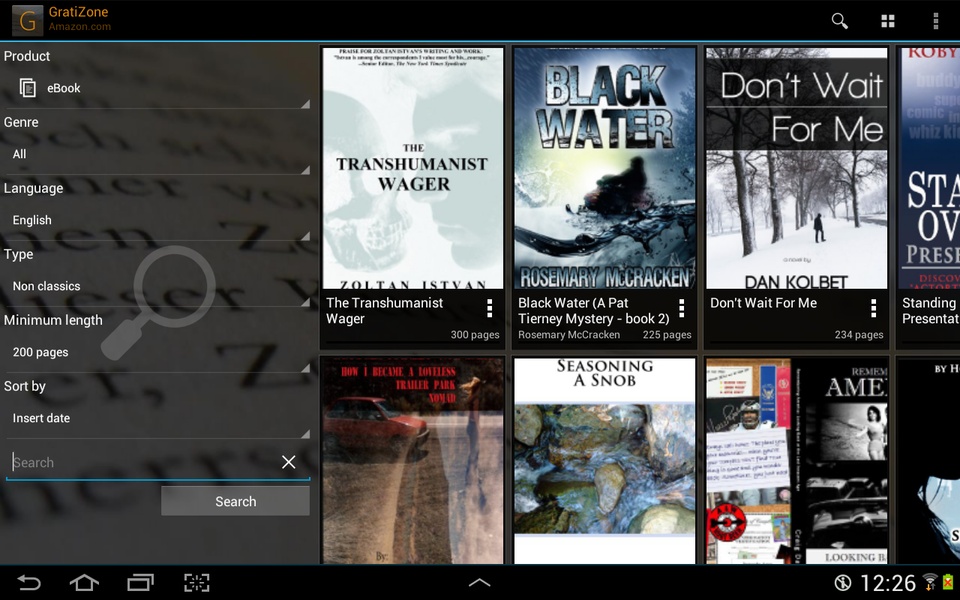Screen dimensions: 960x600
Task: Click the '12:26' clock in status bar
Action: pos(888,583)
